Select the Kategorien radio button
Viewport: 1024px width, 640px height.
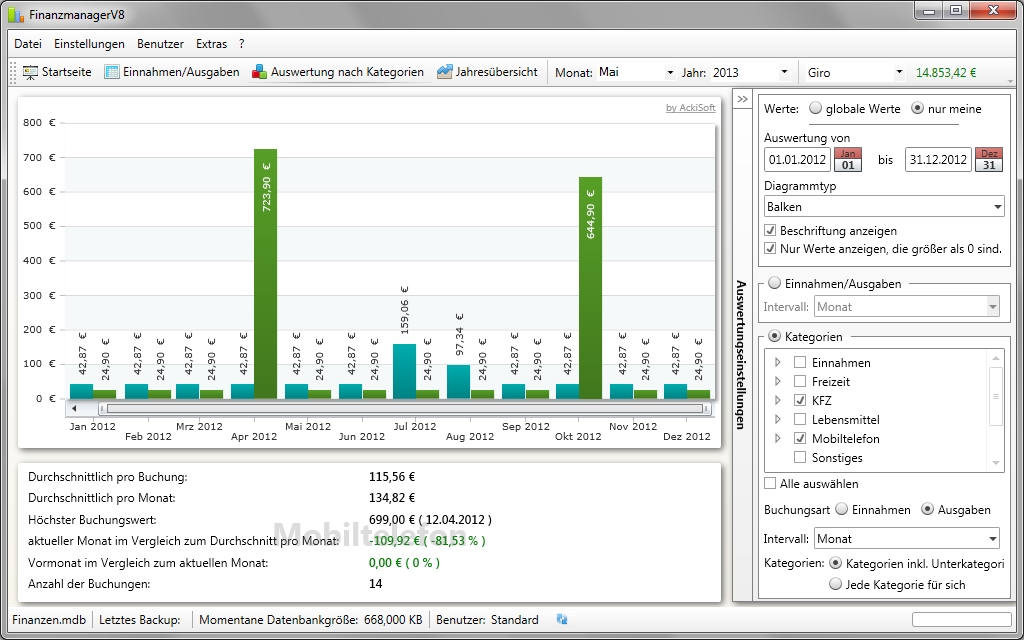pyautogui.click(x=775, y=336)
